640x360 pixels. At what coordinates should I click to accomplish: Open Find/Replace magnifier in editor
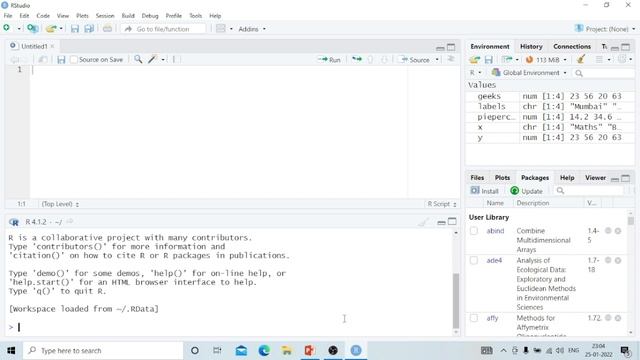[138, 60]
